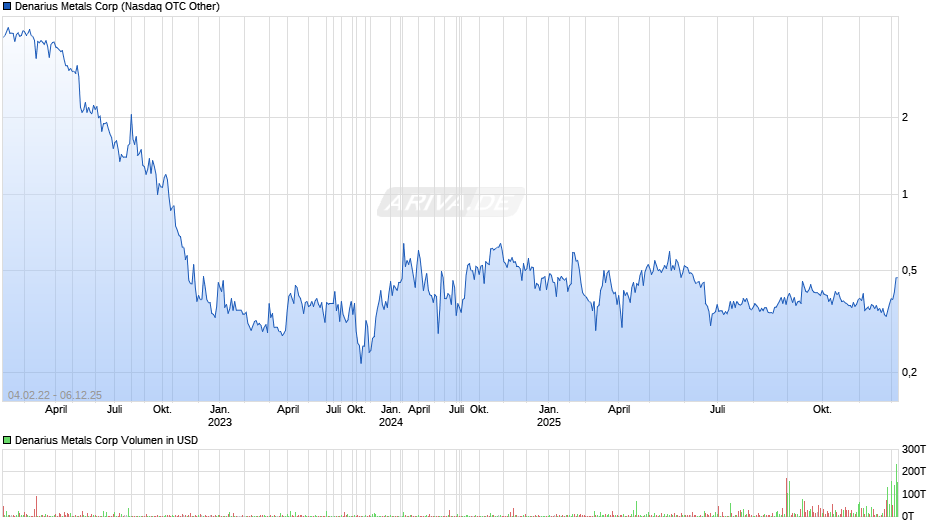
Task: Click the 'Denarius Metals Corp Volumen in USD' label
Action: (106, 440)
